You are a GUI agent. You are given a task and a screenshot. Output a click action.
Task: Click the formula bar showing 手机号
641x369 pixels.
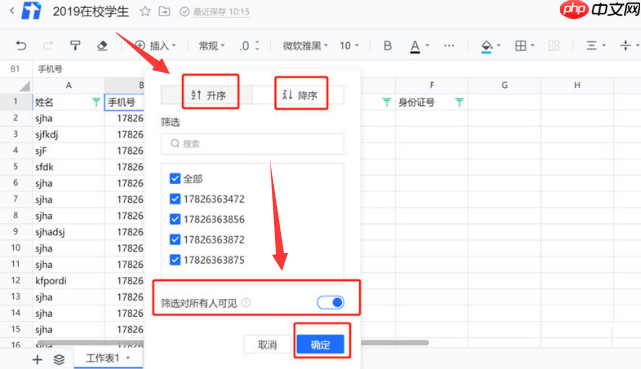(50, 69)
